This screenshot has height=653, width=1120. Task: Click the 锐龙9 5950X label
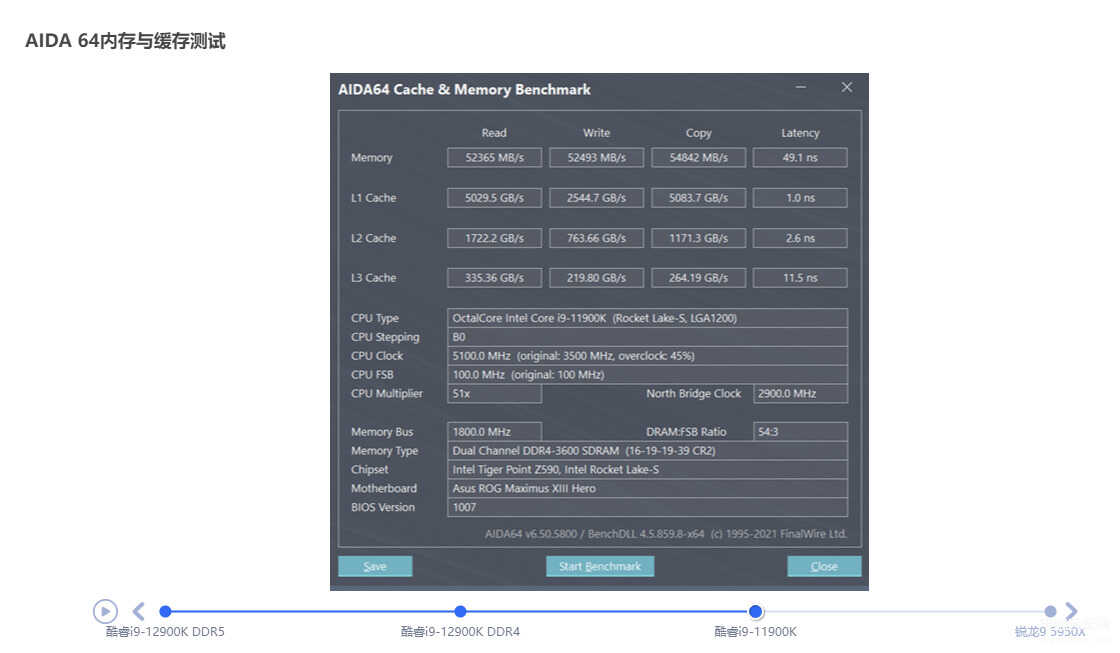tap(1050, 632)
